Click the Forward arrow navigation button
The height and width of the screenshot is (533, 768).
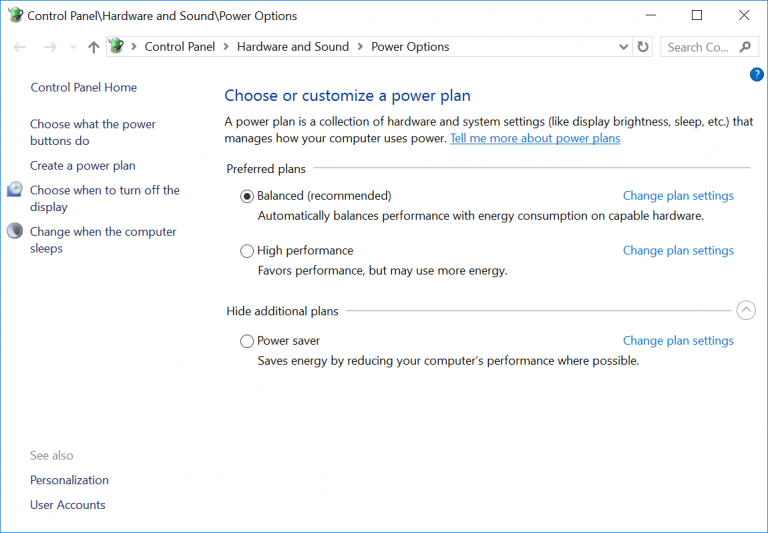pyautogui.click(x=50, y=47)
